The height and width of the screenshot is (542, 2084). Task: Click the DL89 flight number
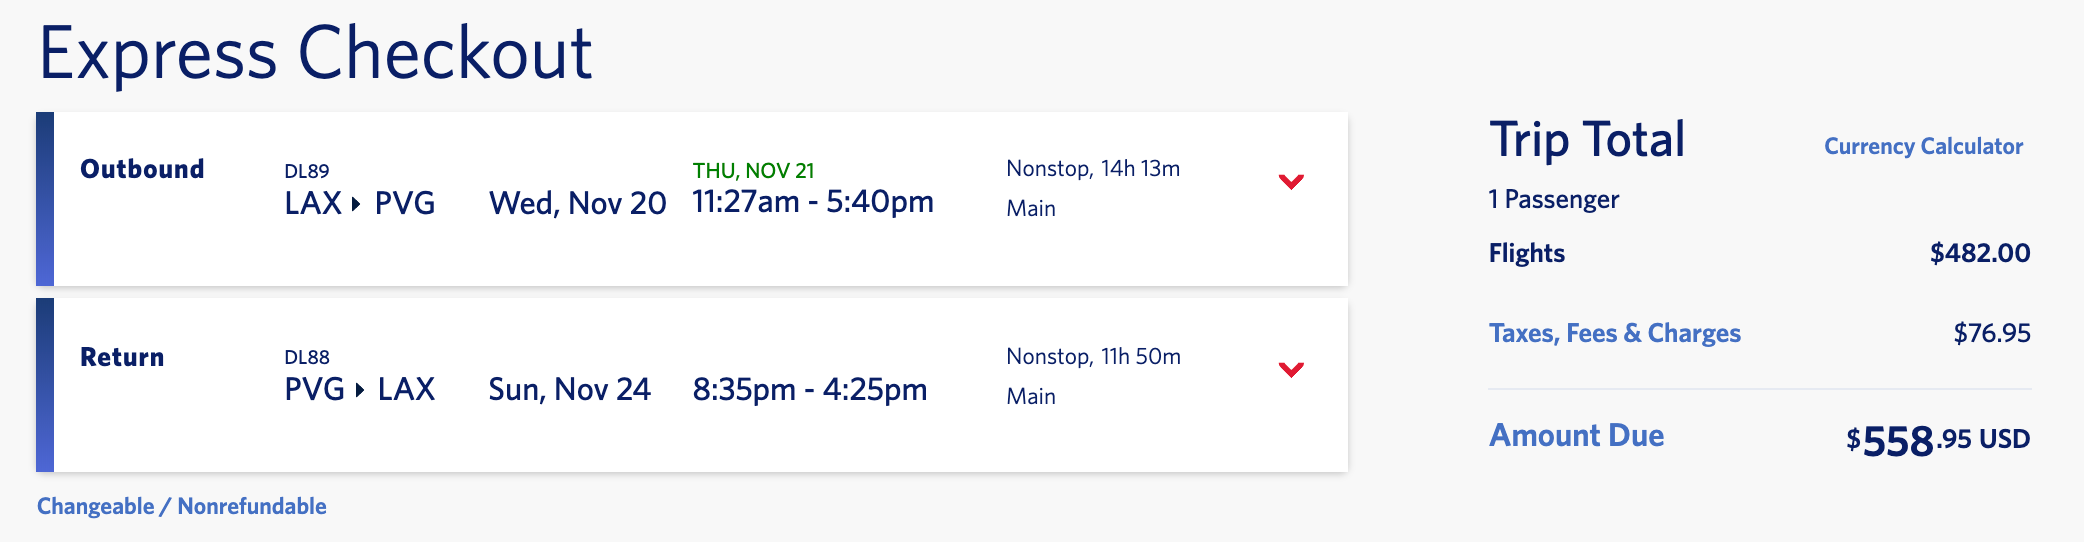(306, 171)
